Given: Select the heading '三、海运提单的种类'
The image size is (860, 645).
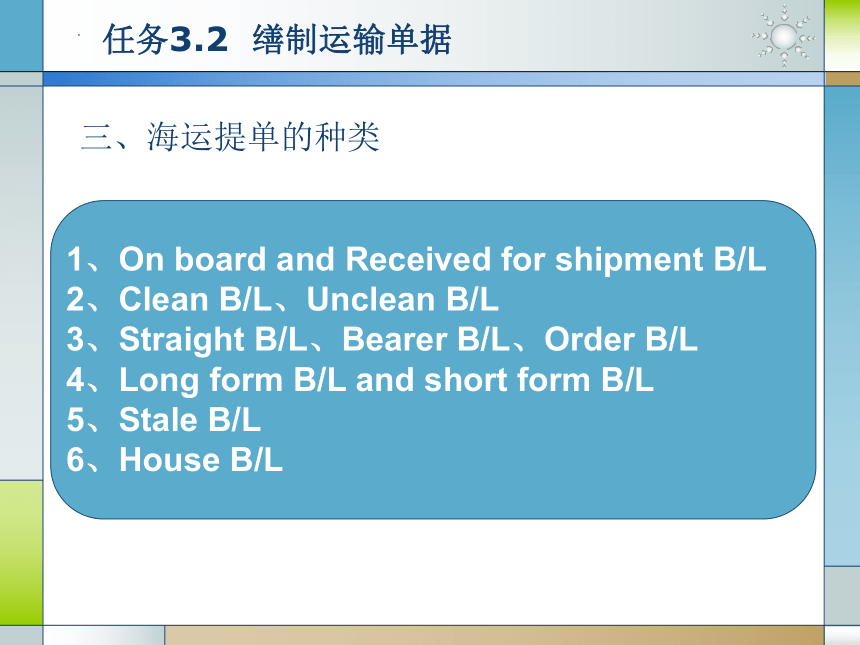Looking at the screenshot, I should [x=230, y=137].
